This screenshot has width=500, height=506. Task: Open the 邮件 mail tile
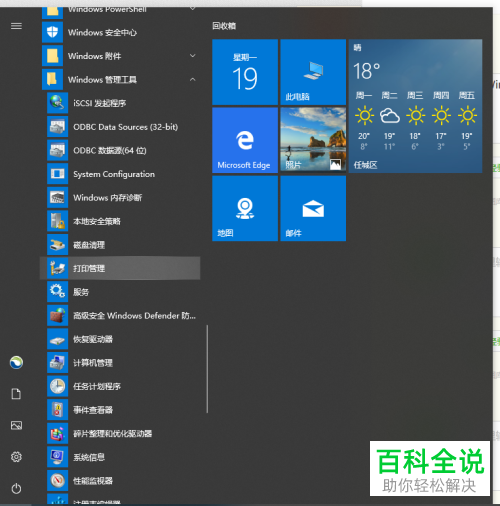click(313, 208)
